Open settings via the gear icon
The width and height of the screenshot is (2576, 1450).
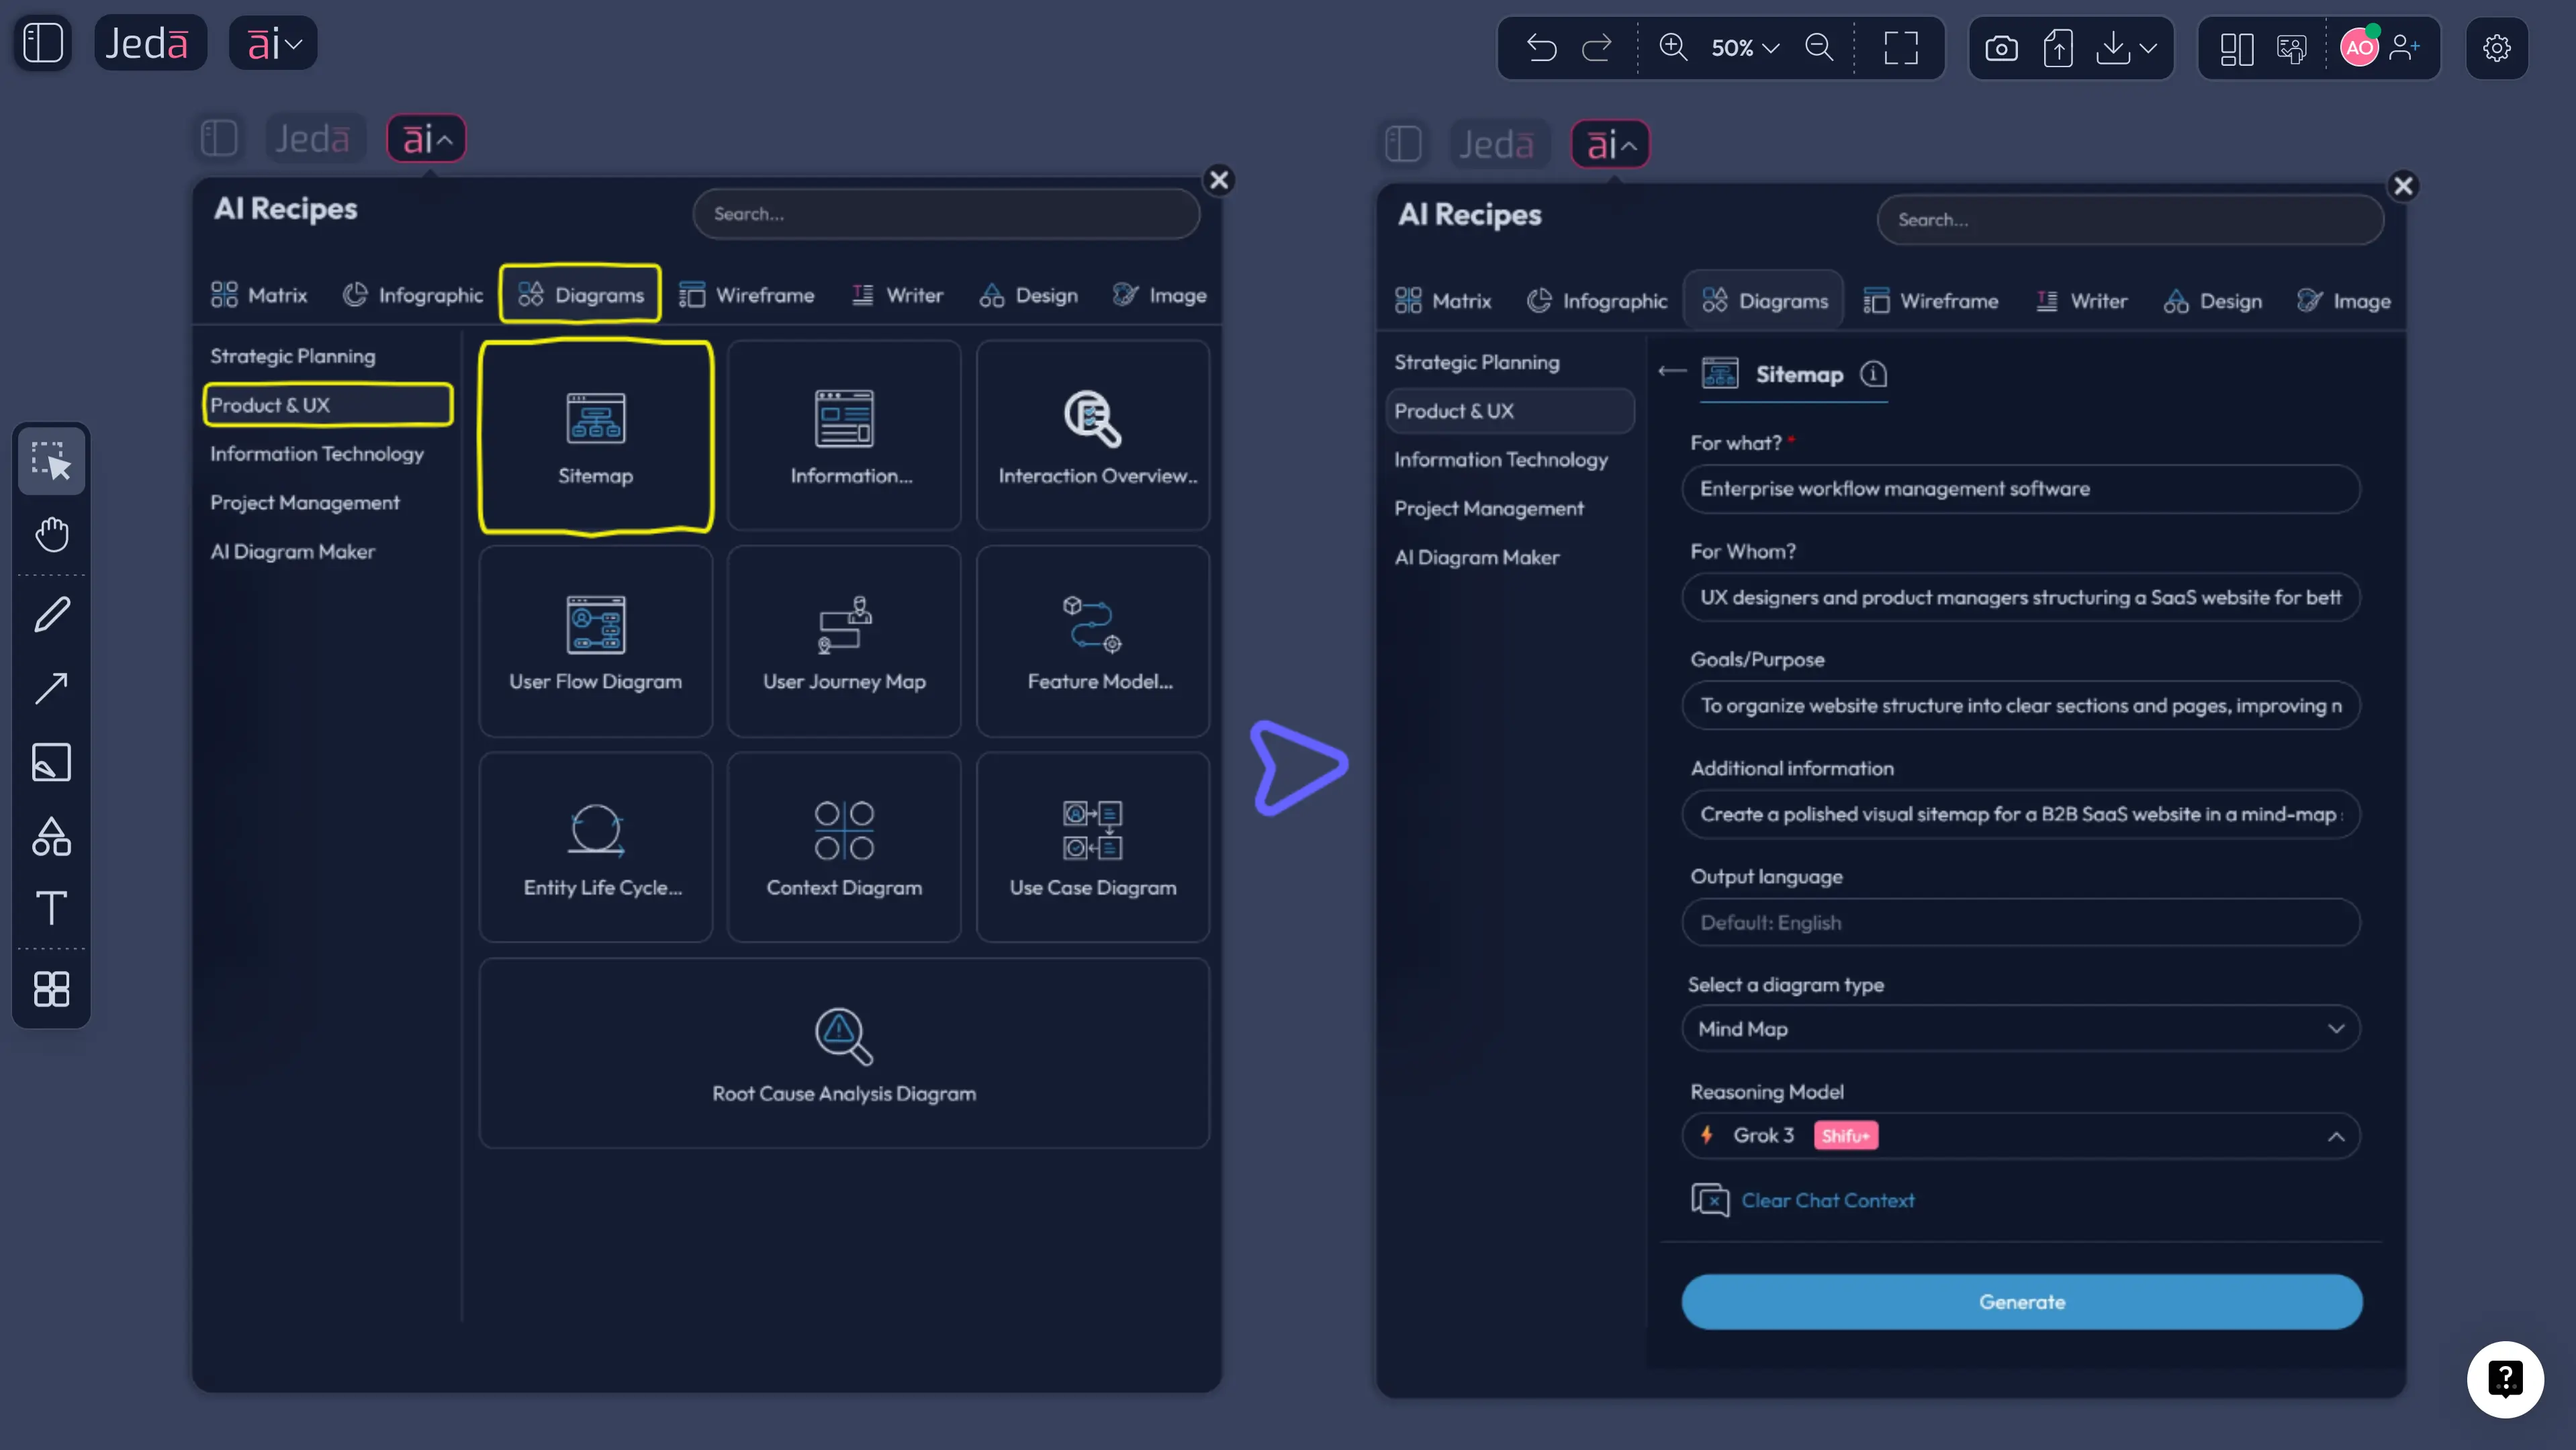(2497, 48)
